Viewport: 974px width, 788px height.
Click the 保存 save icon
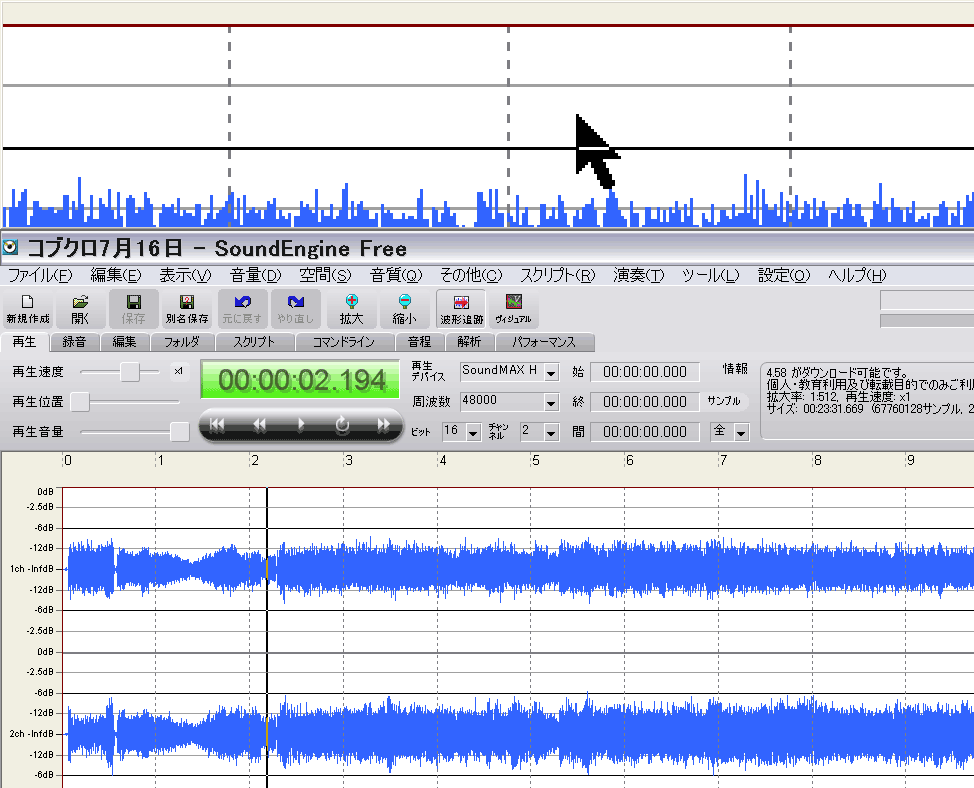(x=134, y=309)
